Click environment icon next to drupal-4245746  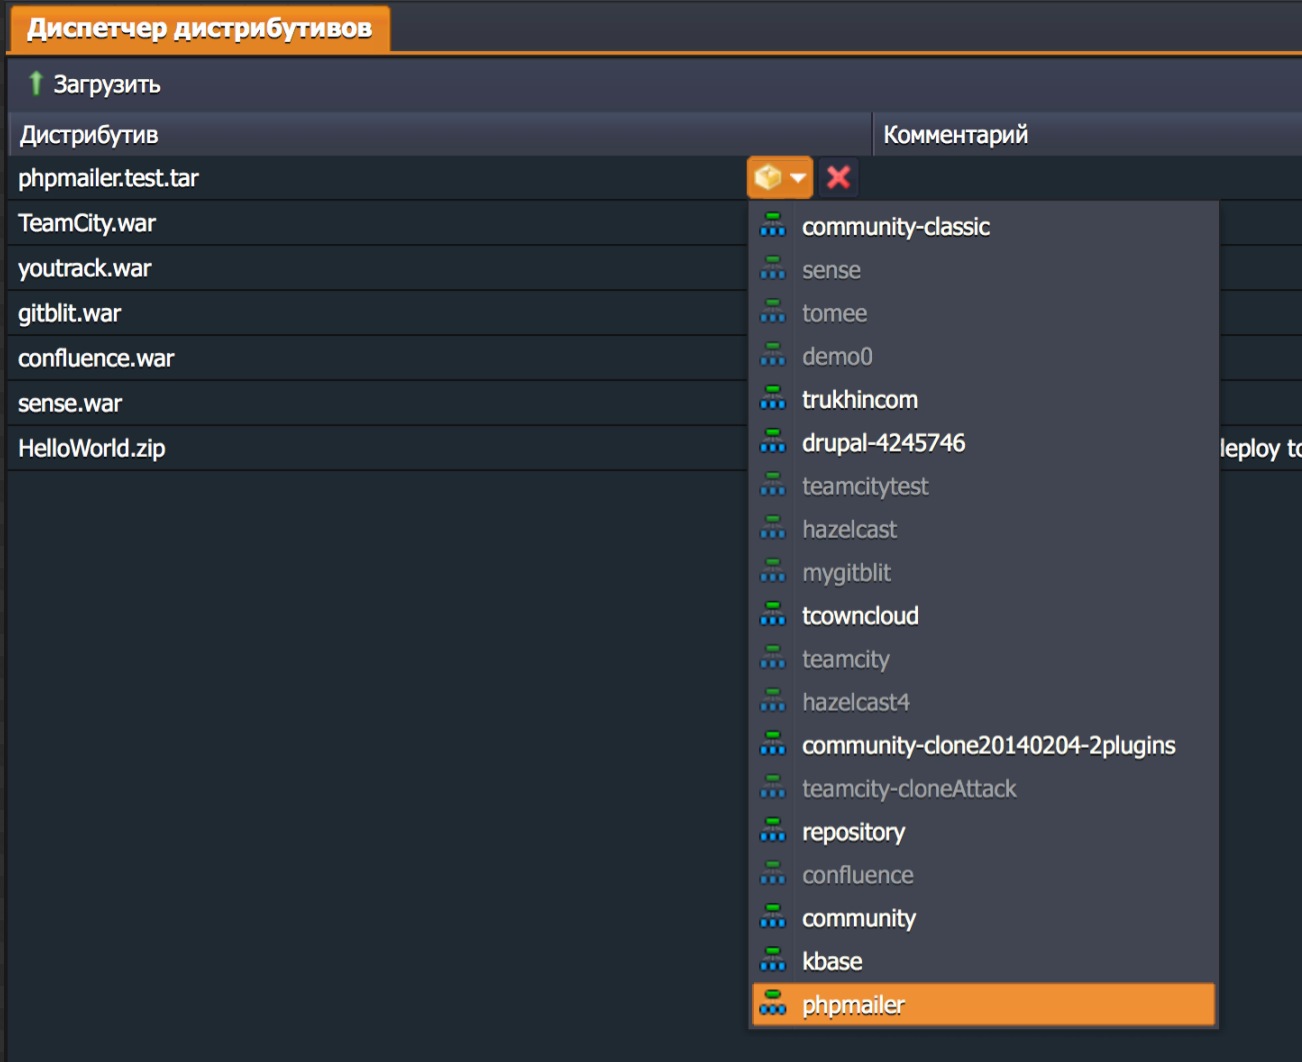pos(773,441)
